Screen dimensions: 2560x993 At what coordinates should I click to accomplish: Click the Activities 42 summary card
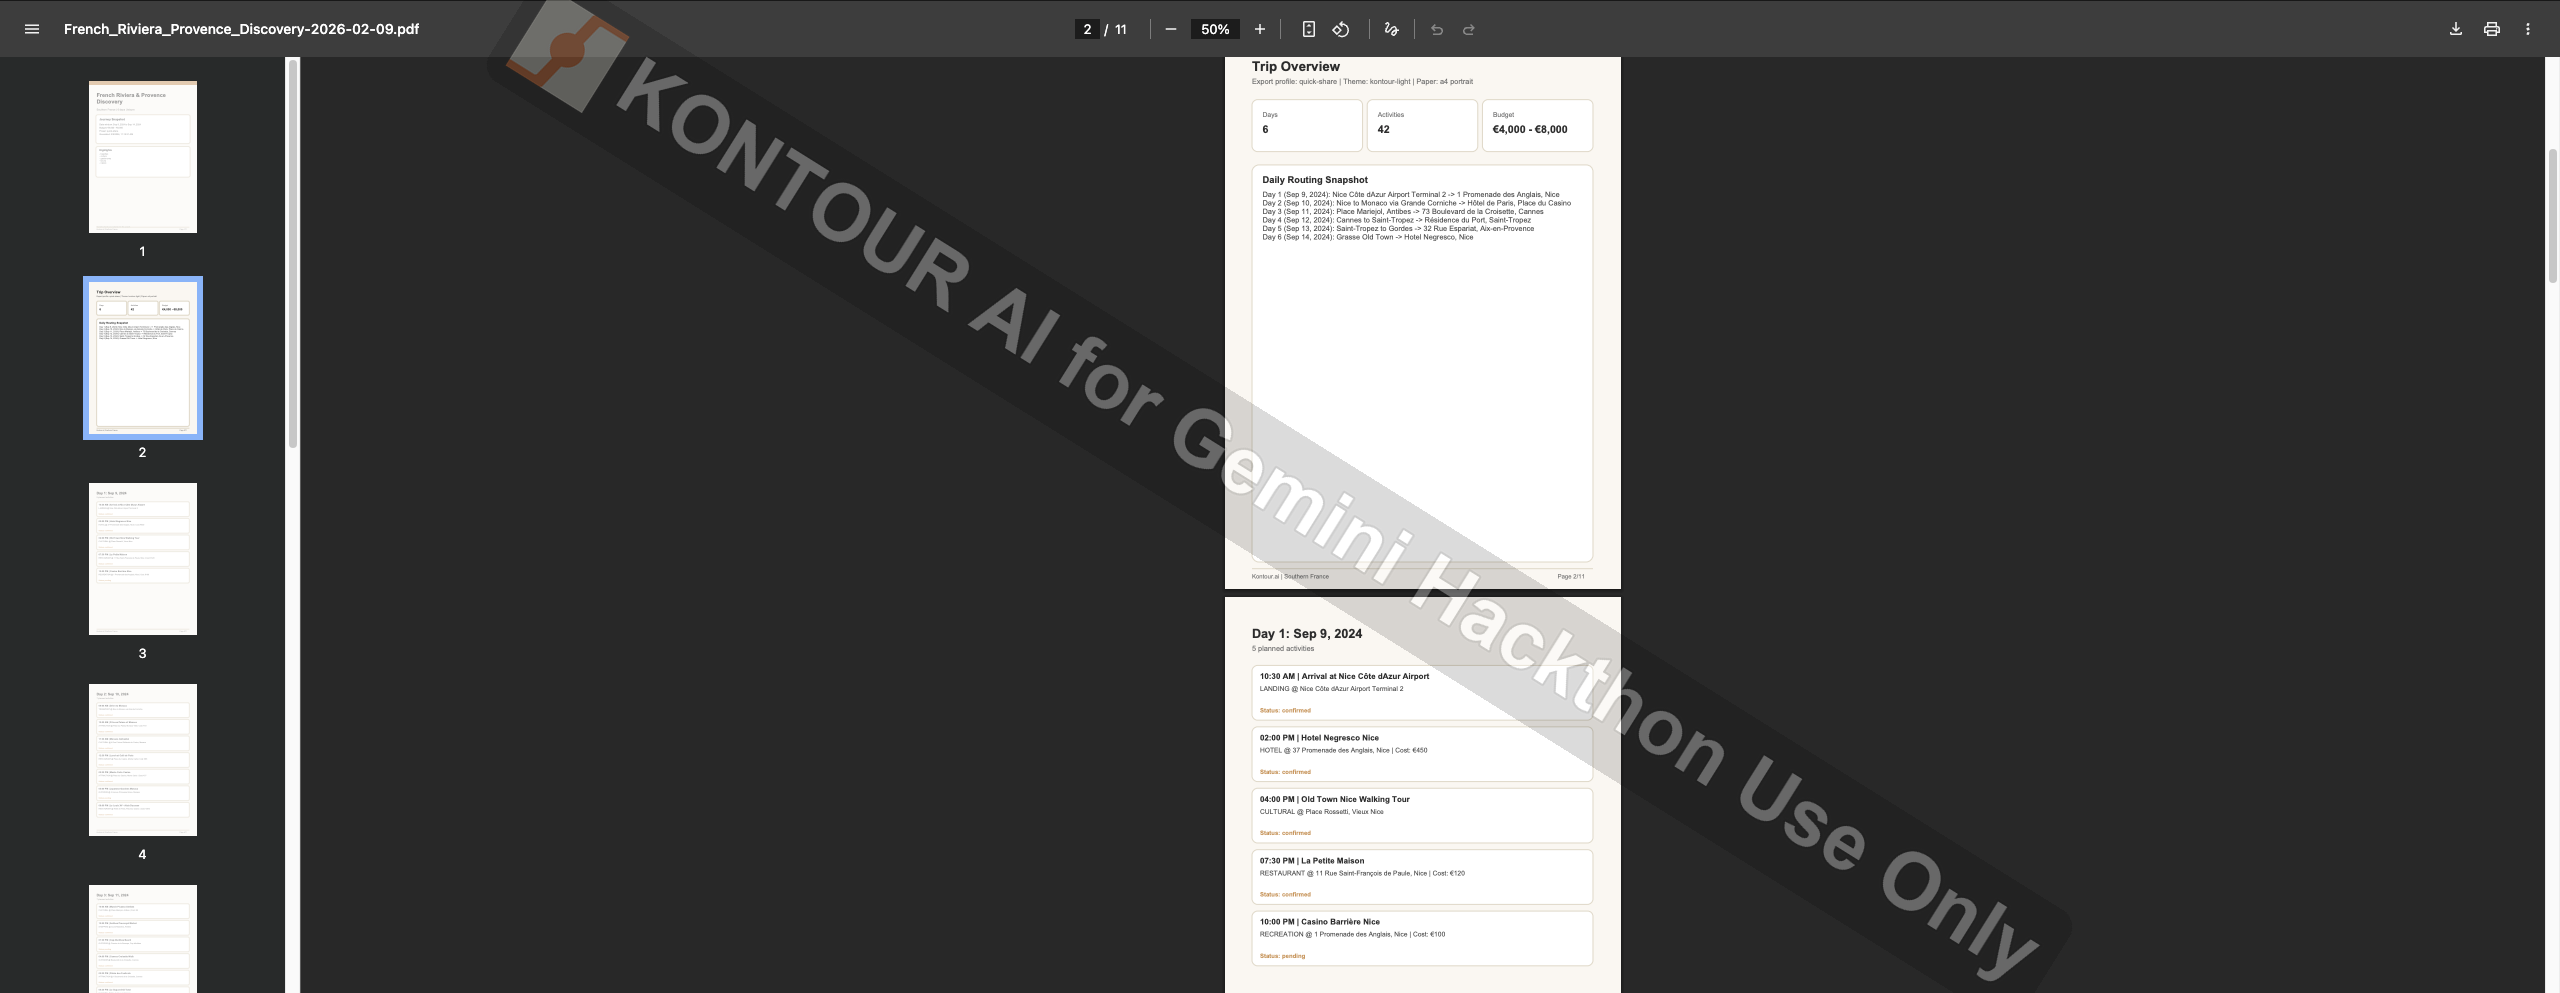coord(1421,125)
